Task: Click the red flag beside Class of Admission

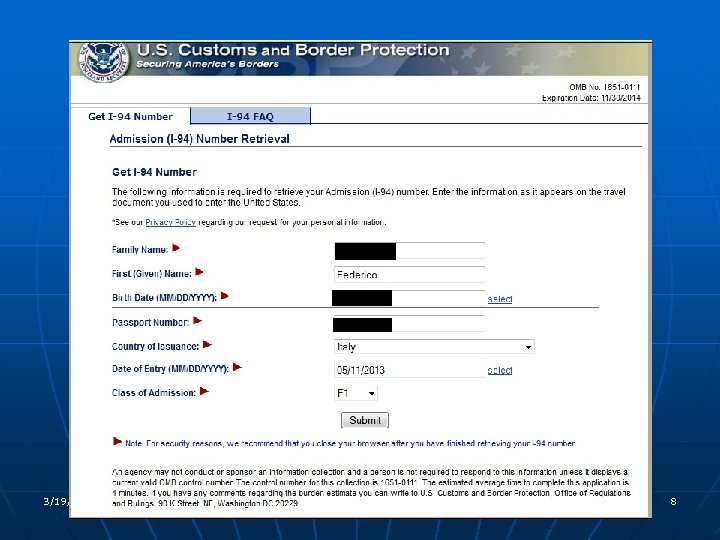Action: tap(204, 391)
